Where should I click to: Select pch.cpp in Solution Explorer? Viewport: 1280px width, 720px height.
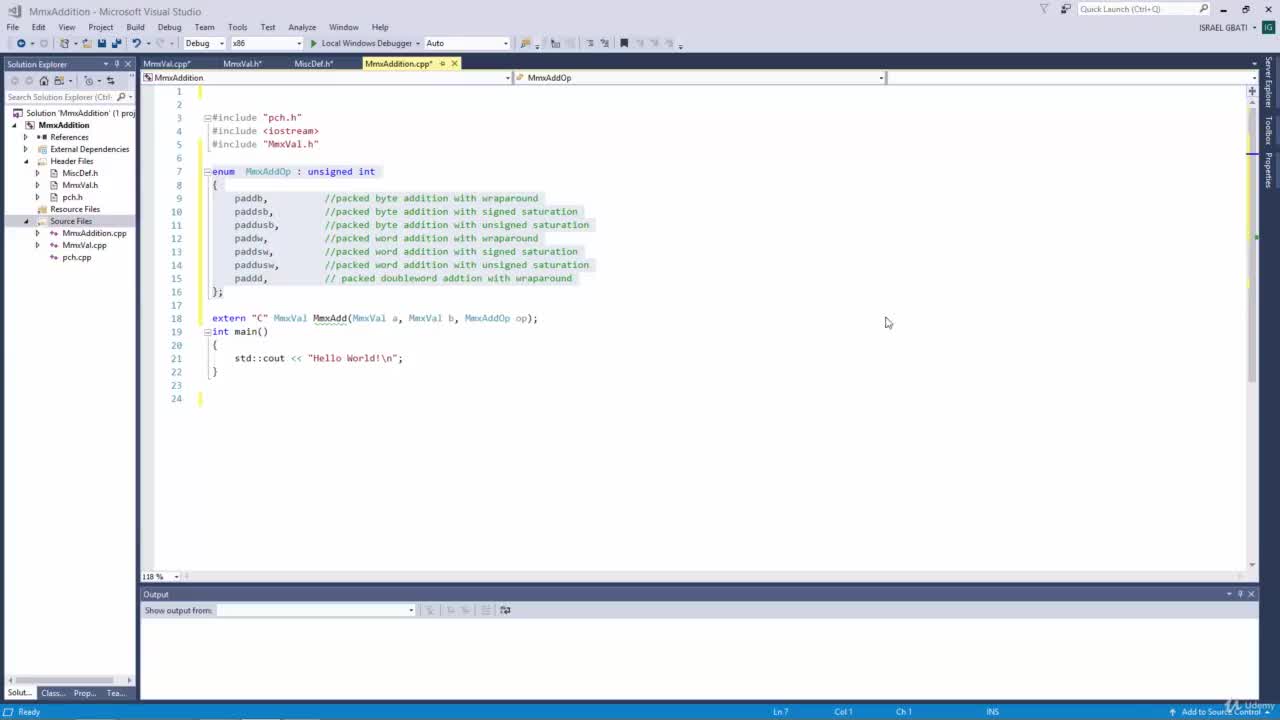[x=77, y=257]
